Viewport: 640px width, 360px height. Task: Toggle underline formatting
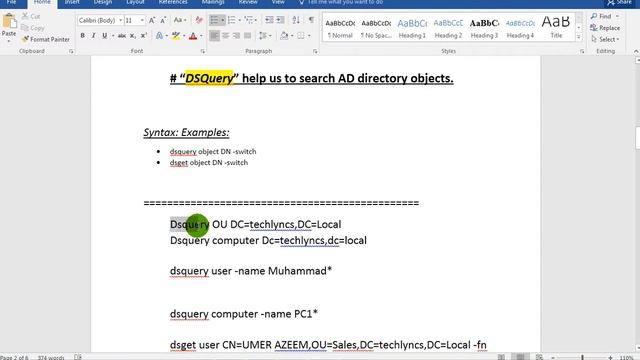coord(104,36)
